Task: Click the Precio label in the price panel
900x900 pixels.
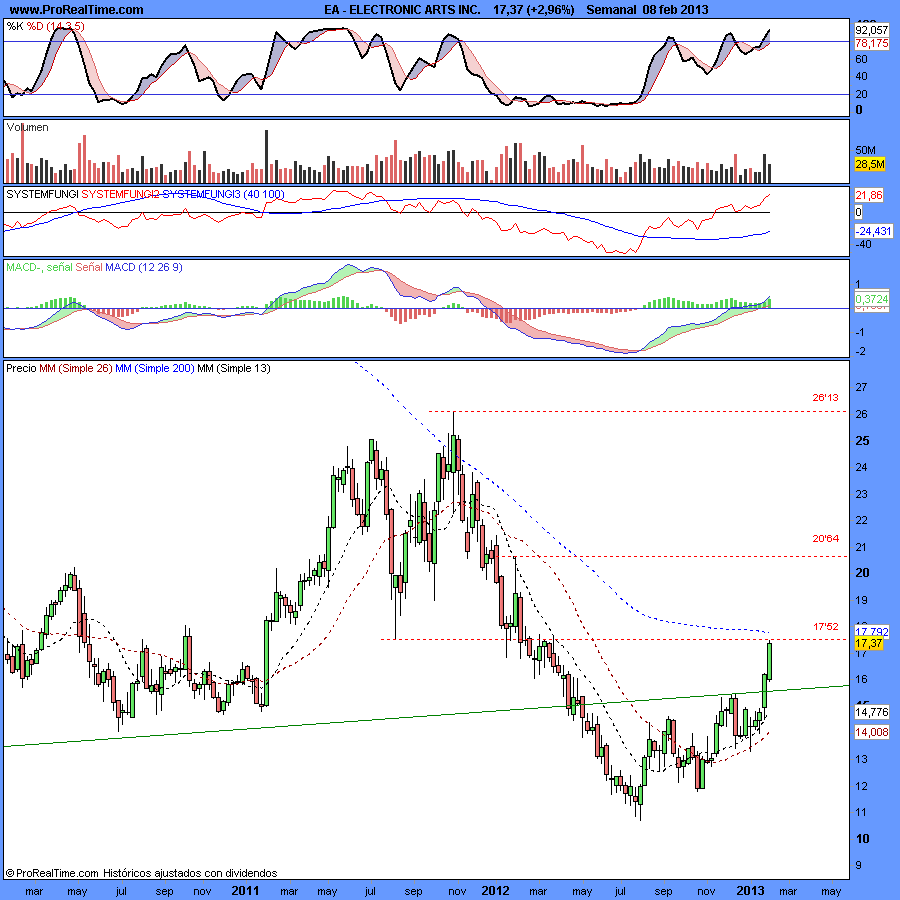Action: pyautogui.click(x=21, y=368)
